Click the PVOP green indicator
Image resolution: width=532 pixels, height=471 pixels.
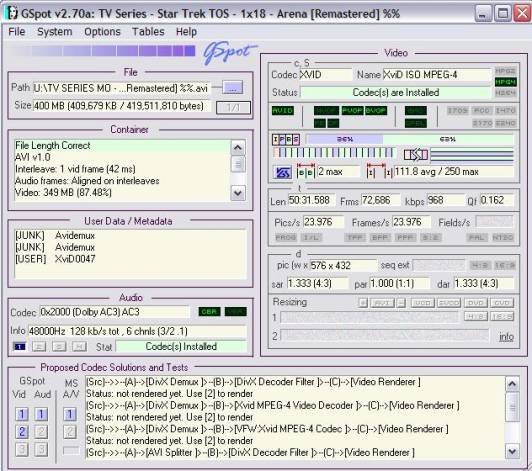click(352, 111)
